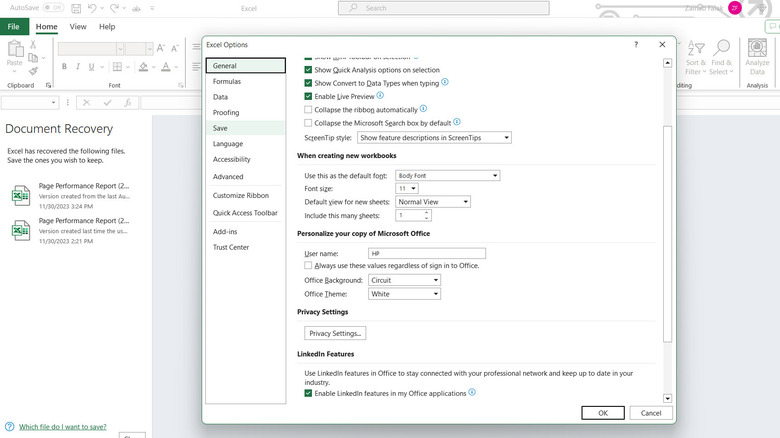Click the Privacy Settings button

336,333
